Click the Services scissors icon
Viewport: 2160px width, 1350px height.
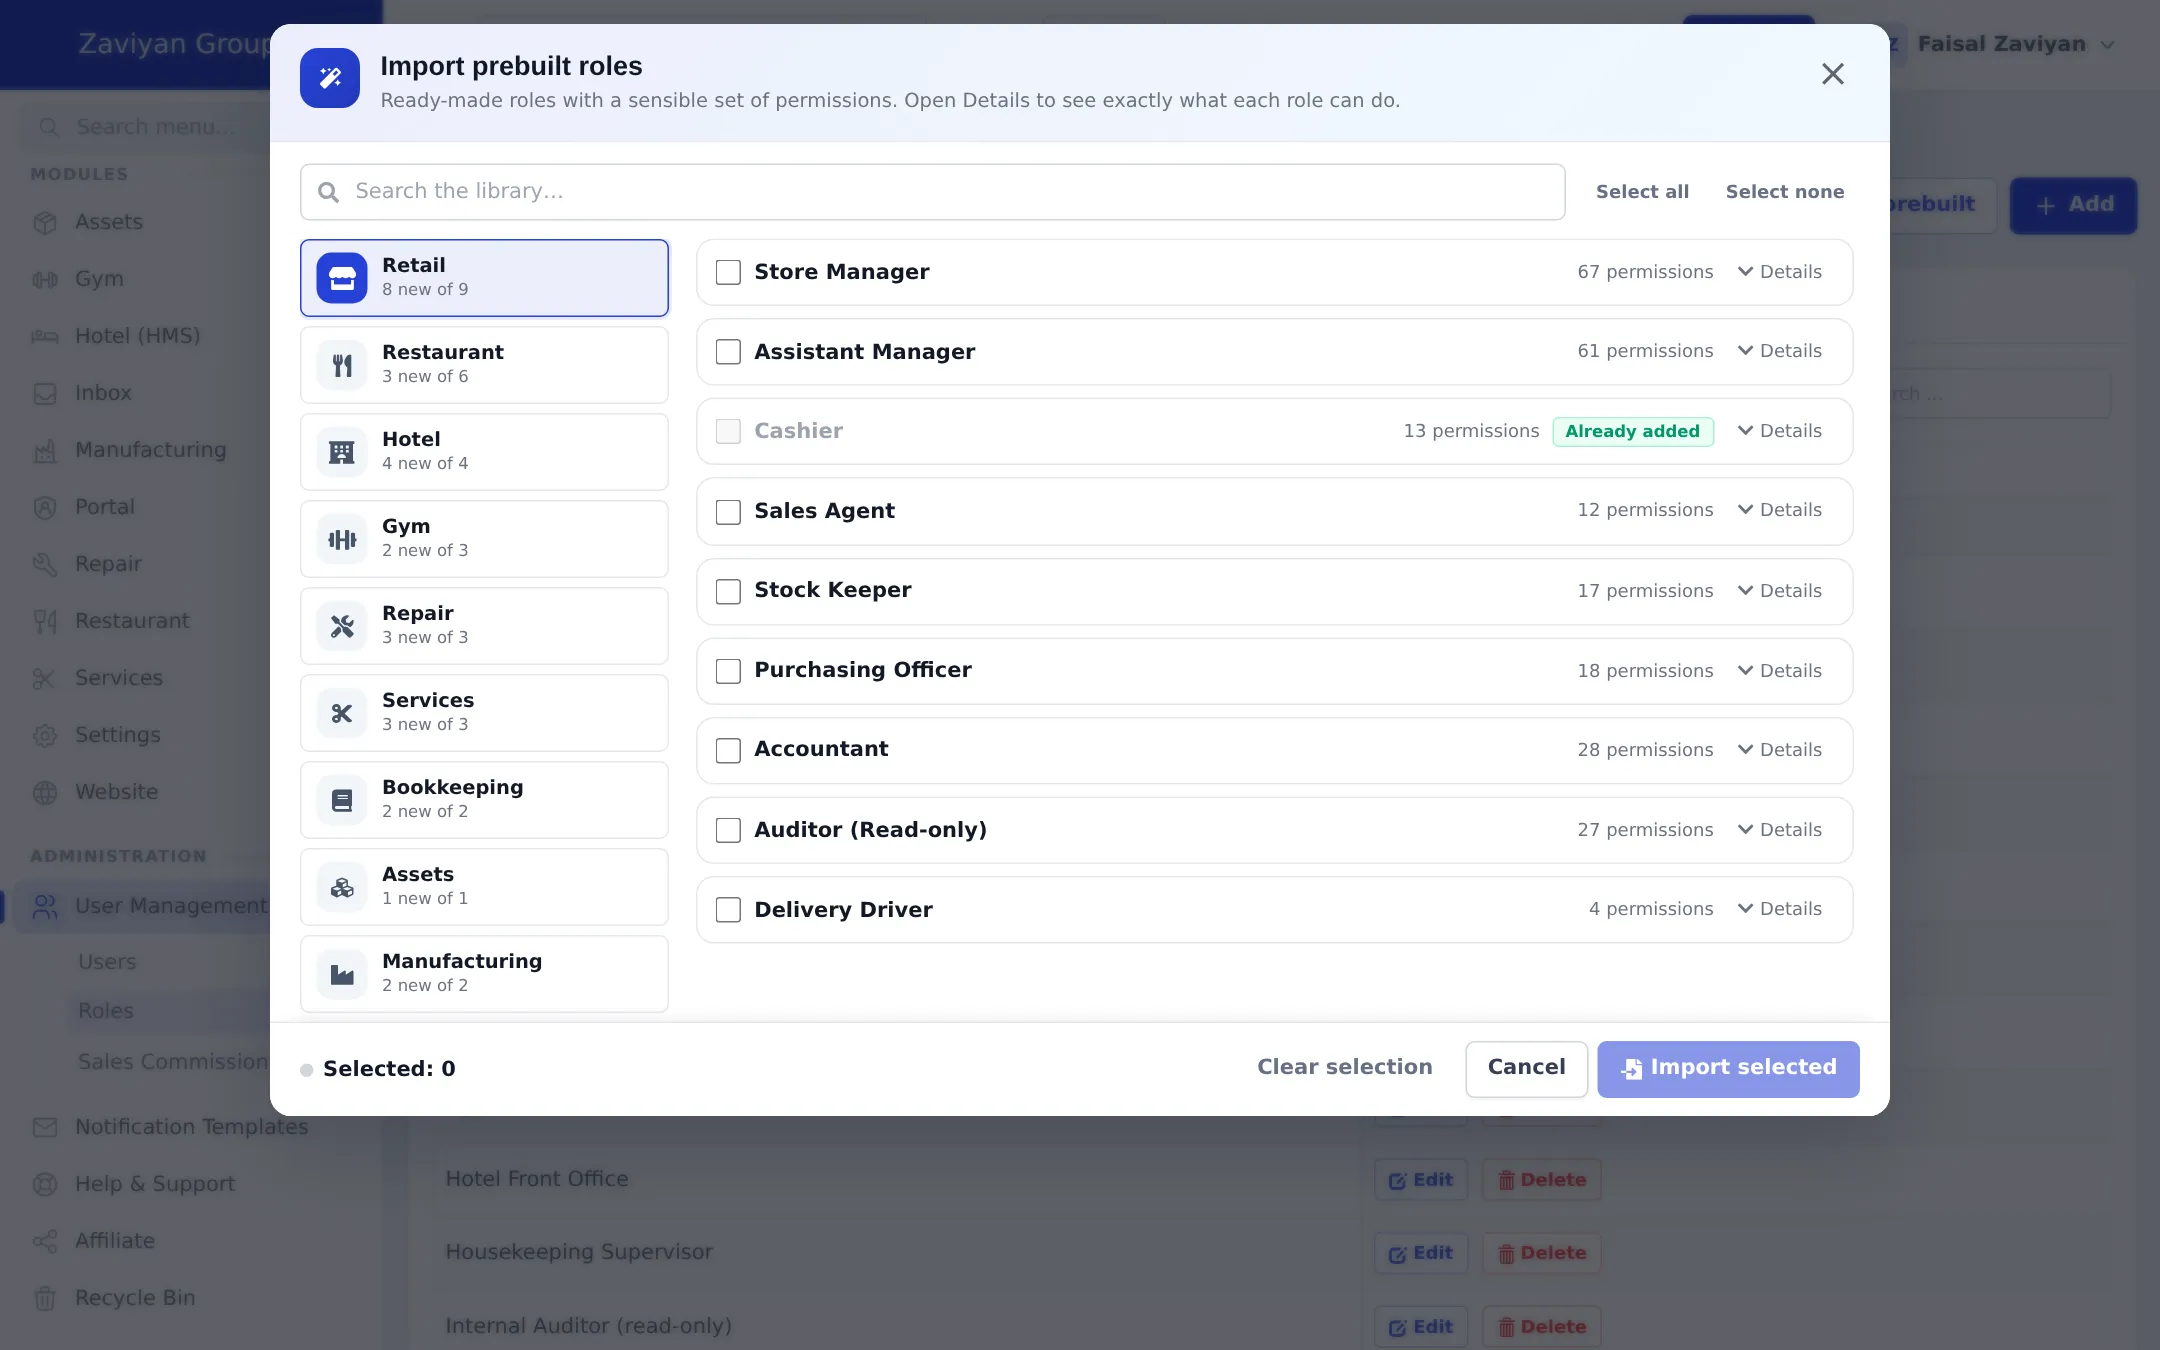coord(342,713)
